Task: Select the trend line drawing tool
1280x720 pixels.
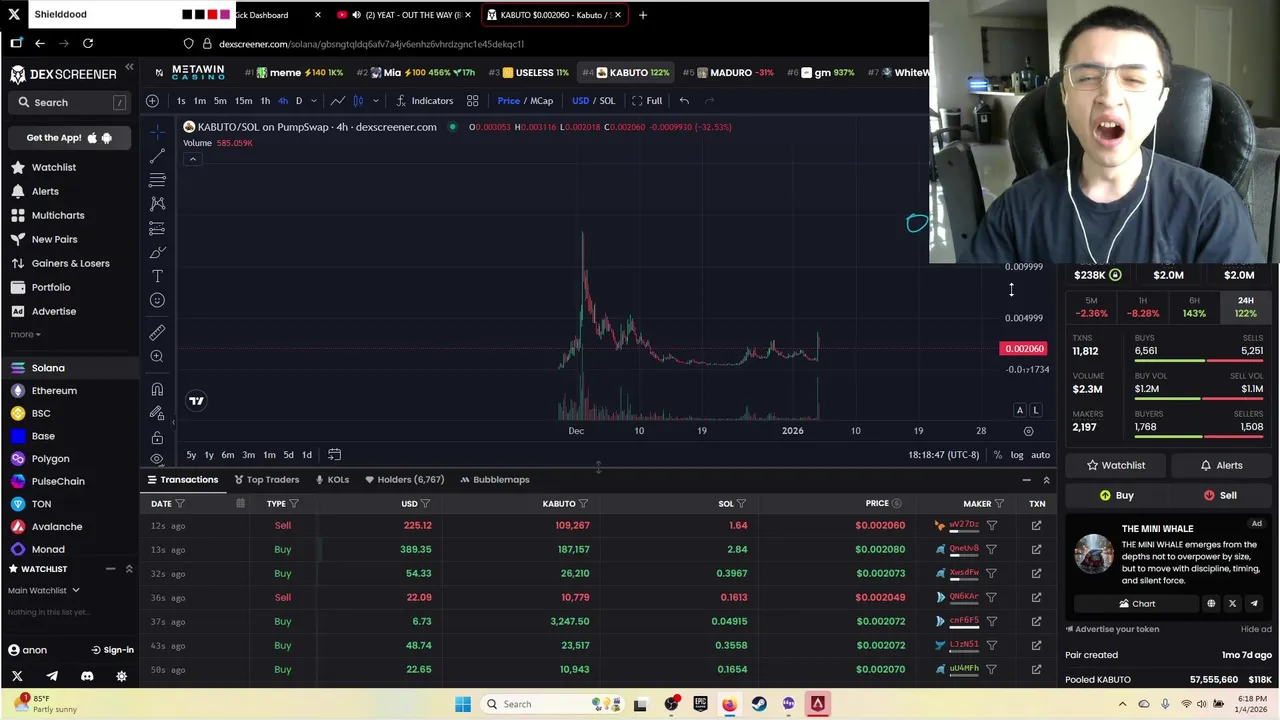Action: 157,156
